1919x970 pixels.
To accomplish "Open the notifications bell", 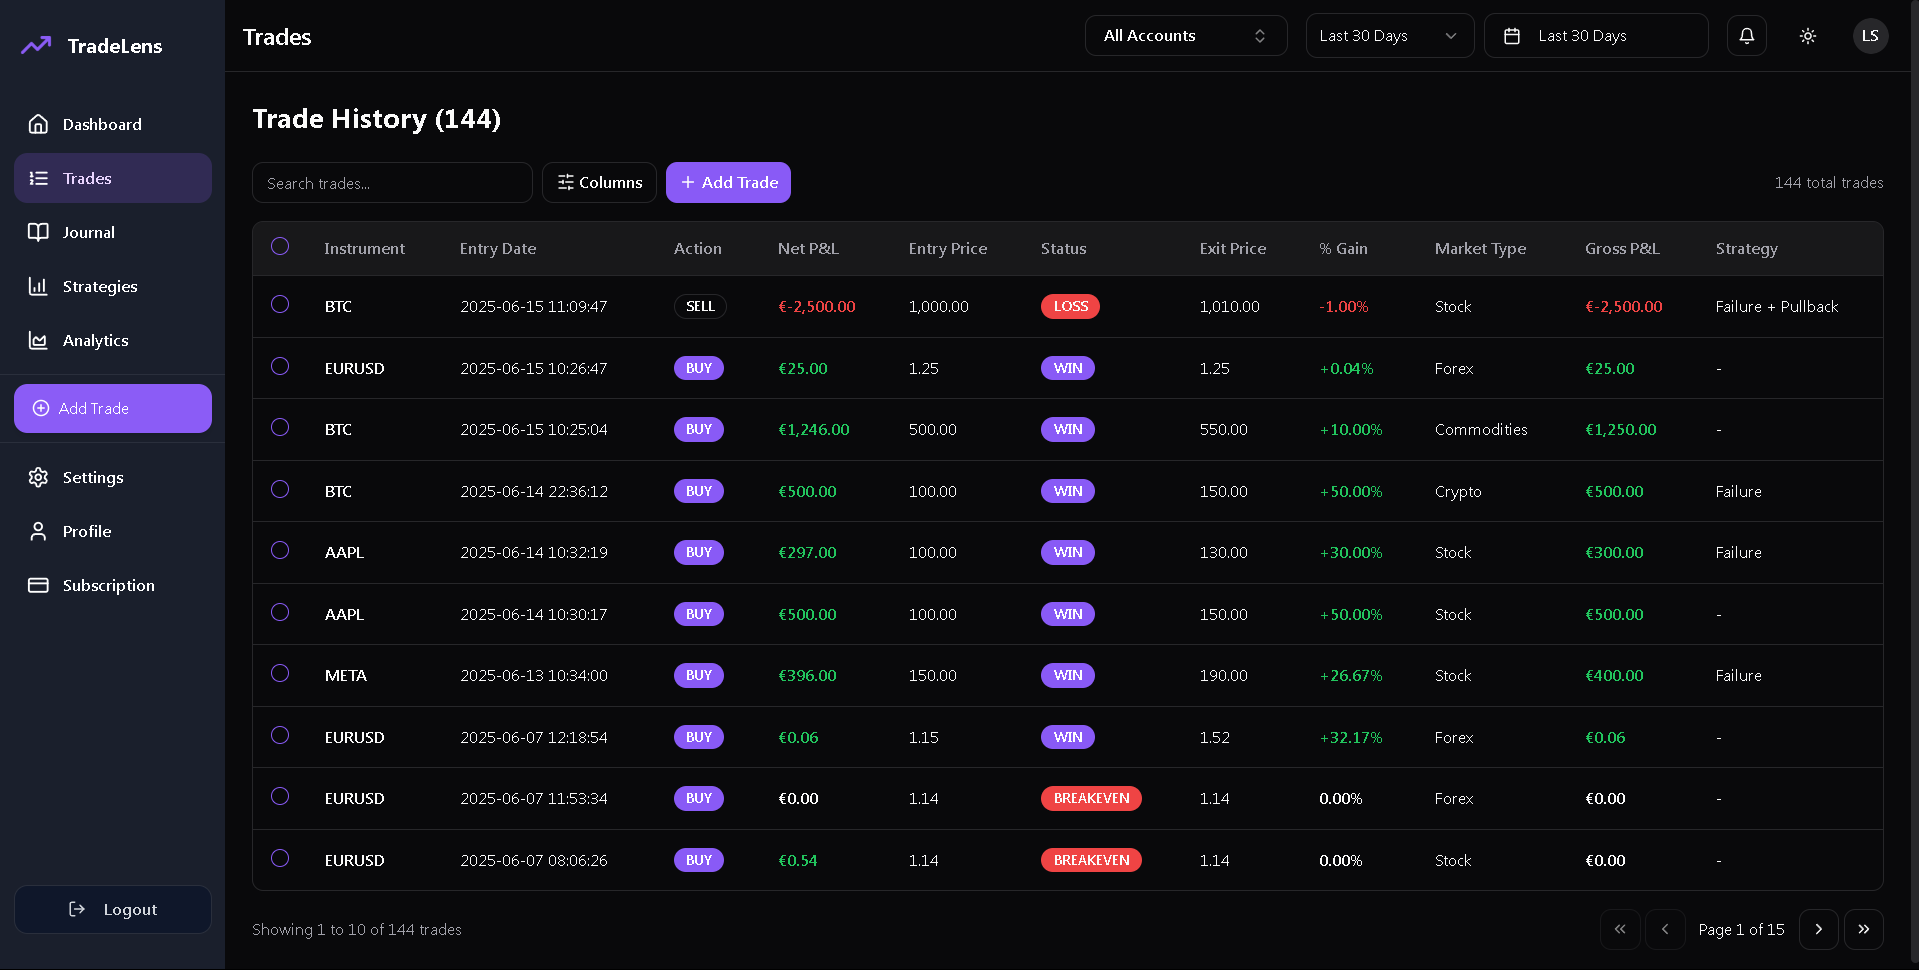I will [1747, 36].
